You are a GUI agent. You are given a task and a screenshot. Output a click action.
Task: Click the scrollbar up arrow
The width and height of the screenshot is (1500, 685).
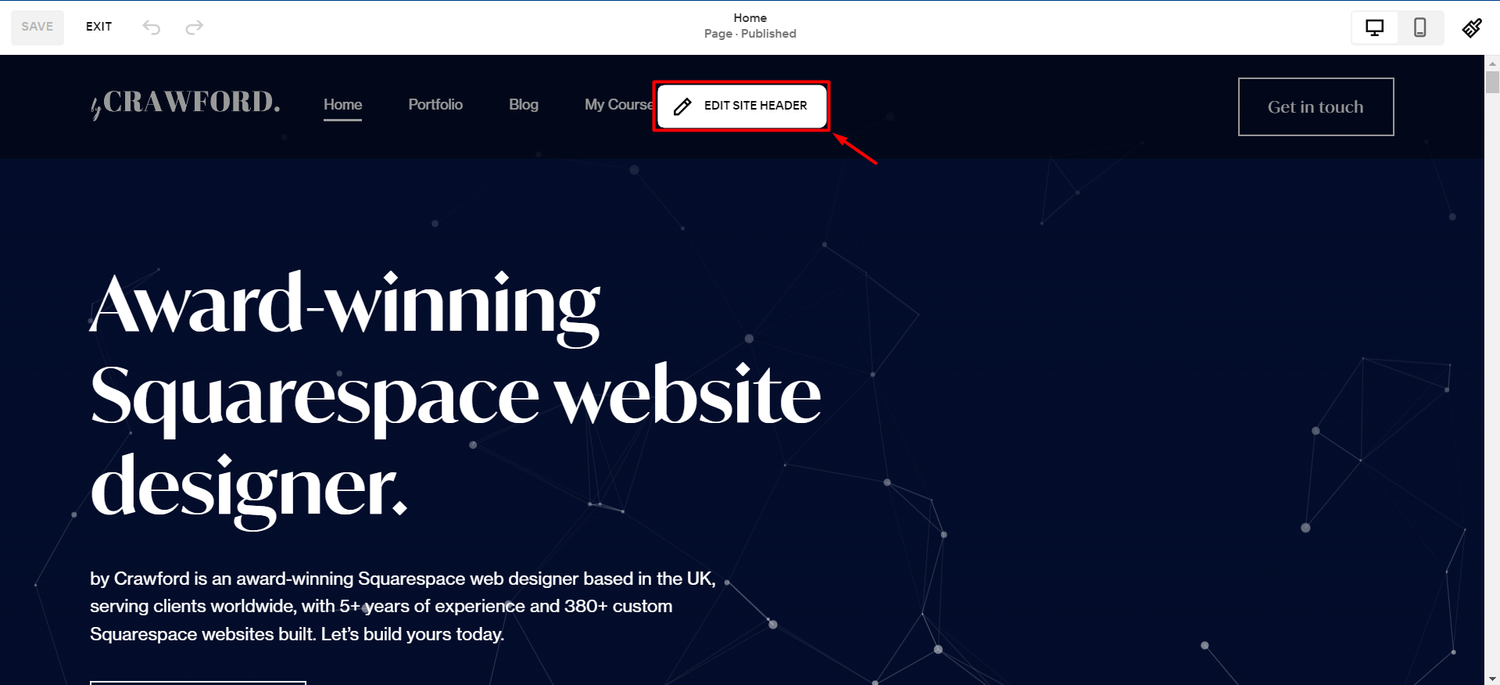pos(1492,62)
